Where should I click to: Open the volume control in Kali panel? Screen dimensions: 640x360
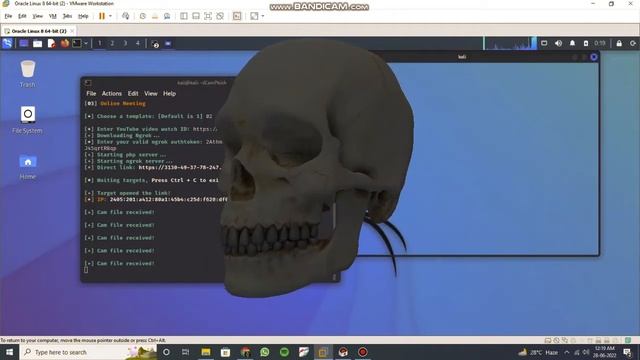coord(558,43)
